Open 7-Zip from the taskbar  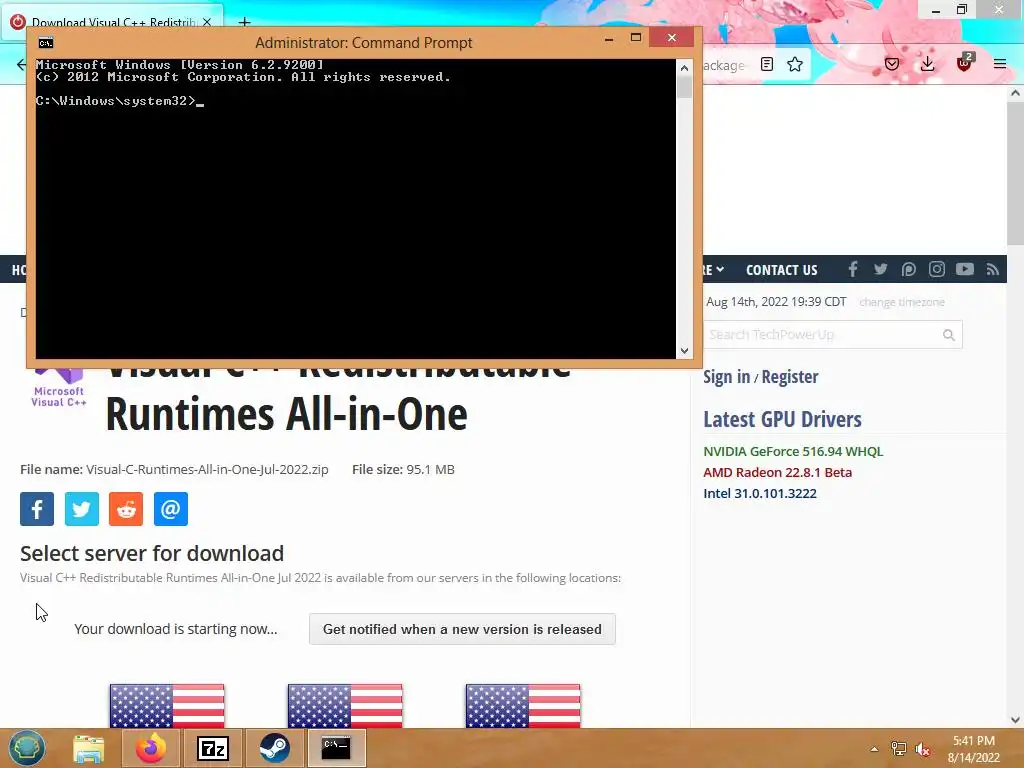[x=213, y=748]
